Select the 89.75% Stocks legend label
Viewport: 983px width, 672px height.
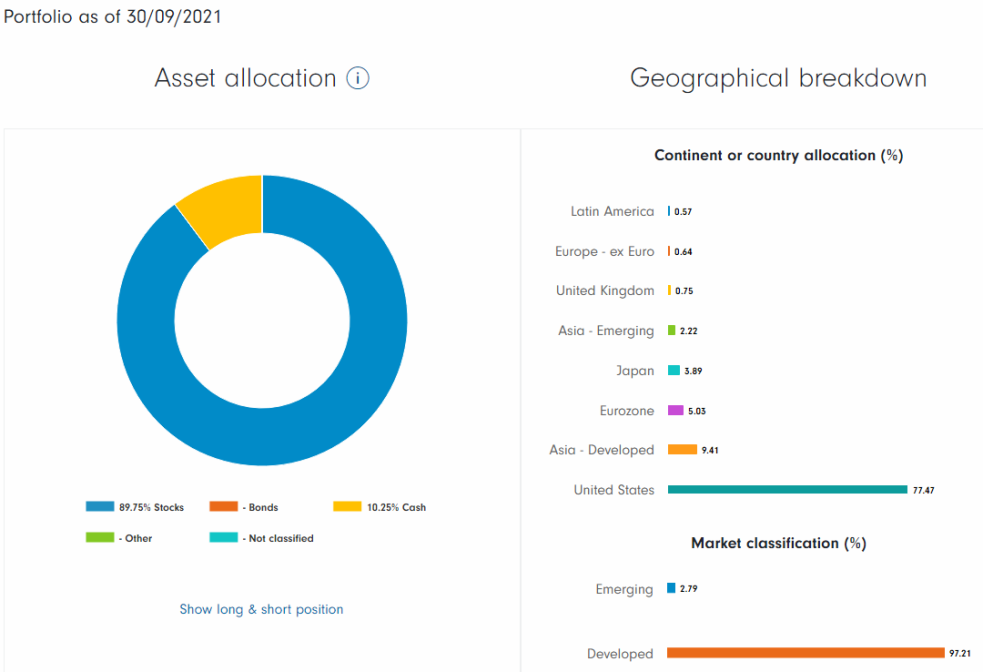151,507
